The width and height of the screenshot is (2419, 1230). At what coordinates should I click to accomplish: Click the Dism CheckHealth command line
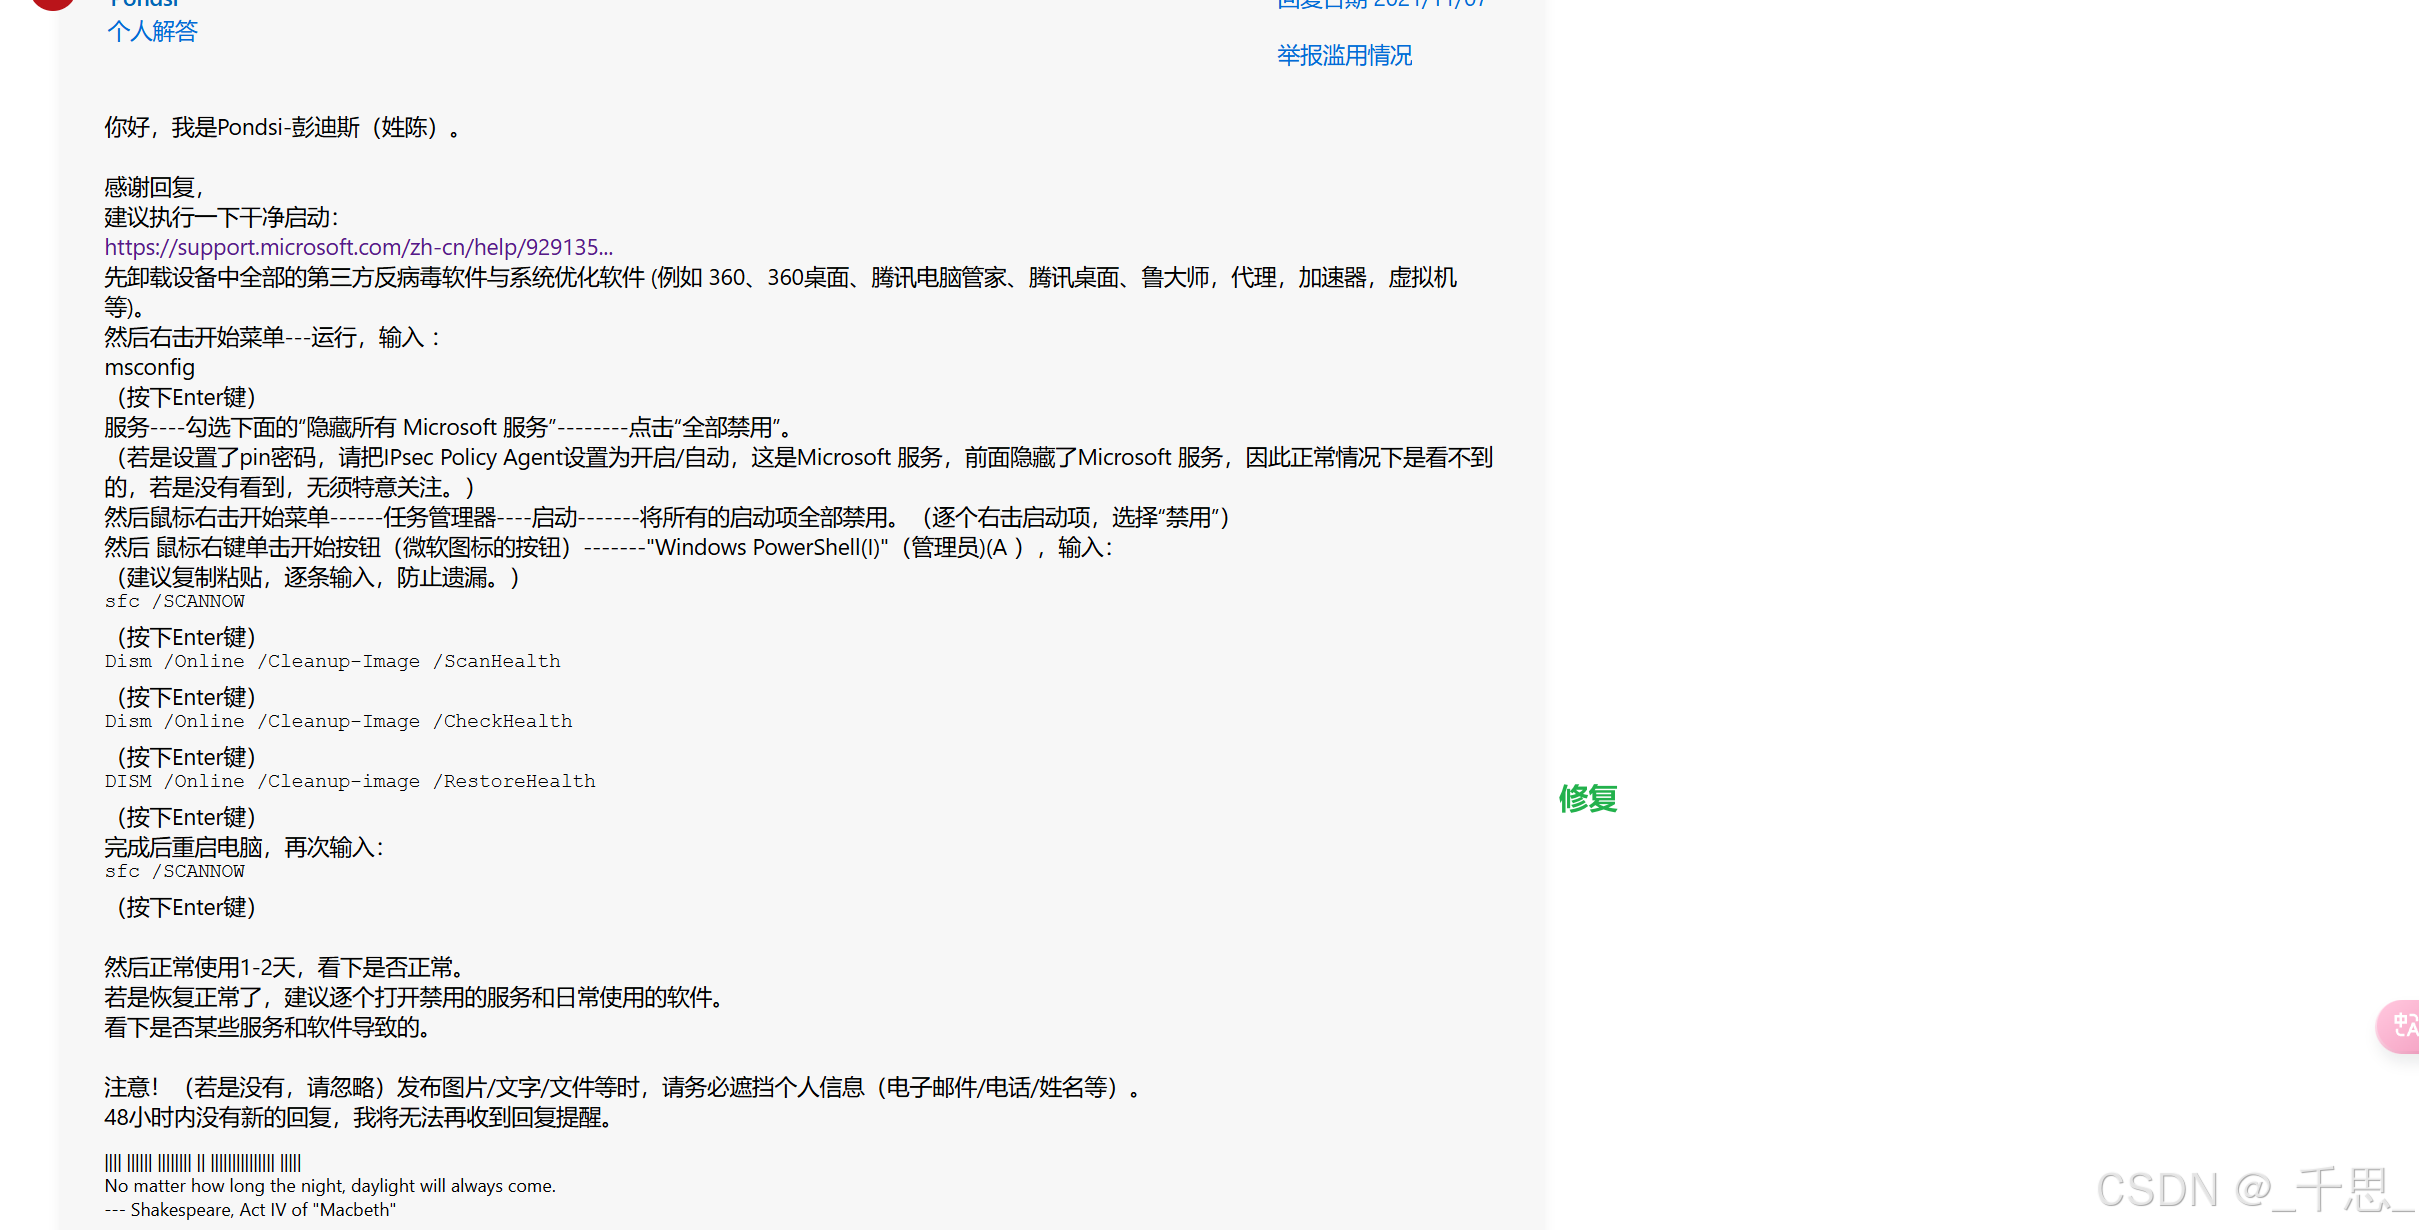pos(338,721)
